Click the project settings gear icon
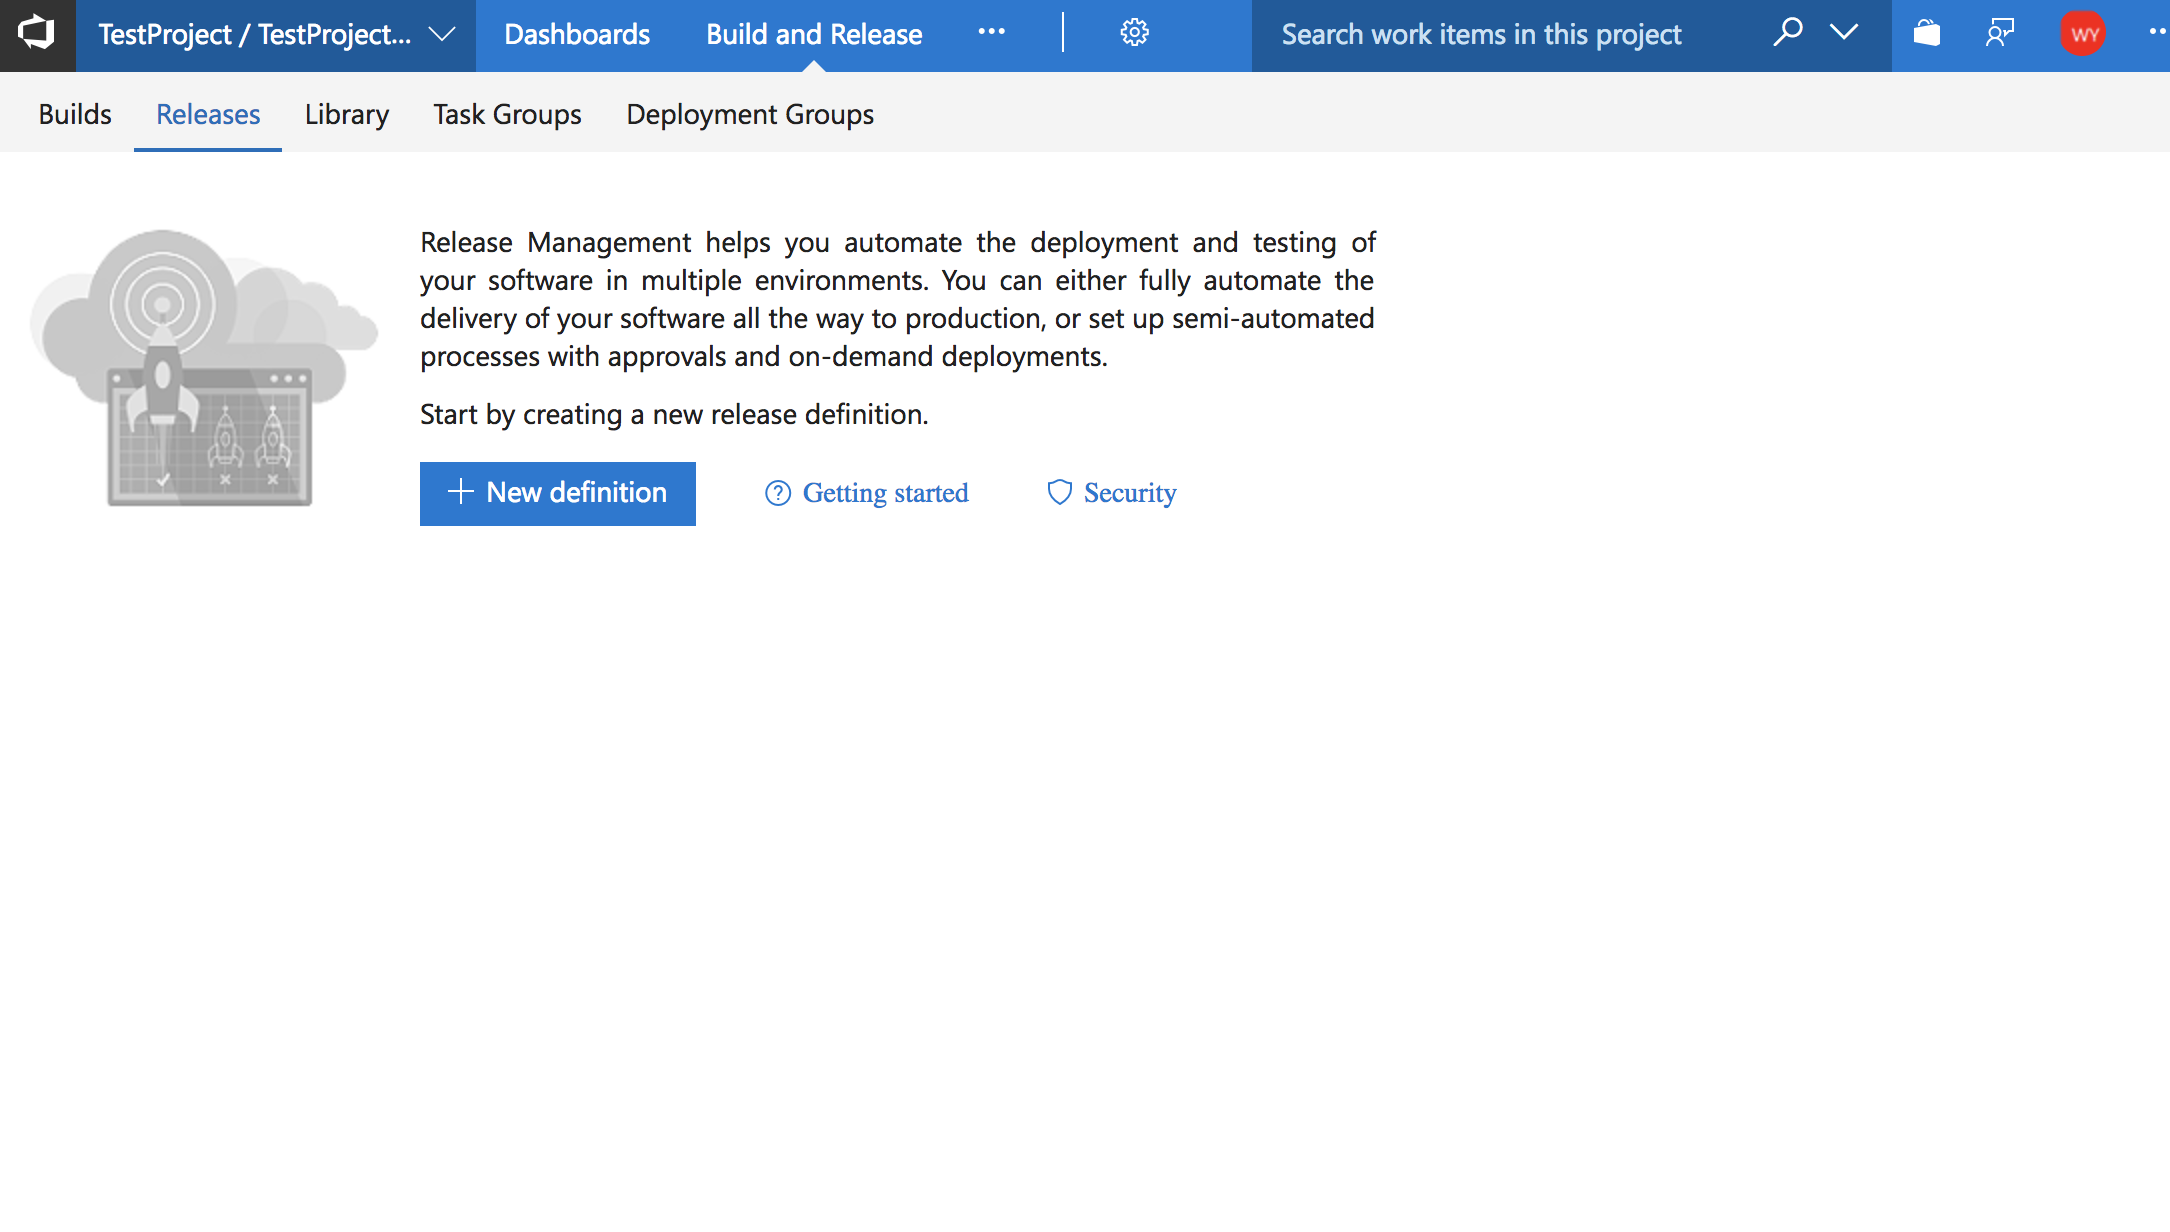 1133,33
